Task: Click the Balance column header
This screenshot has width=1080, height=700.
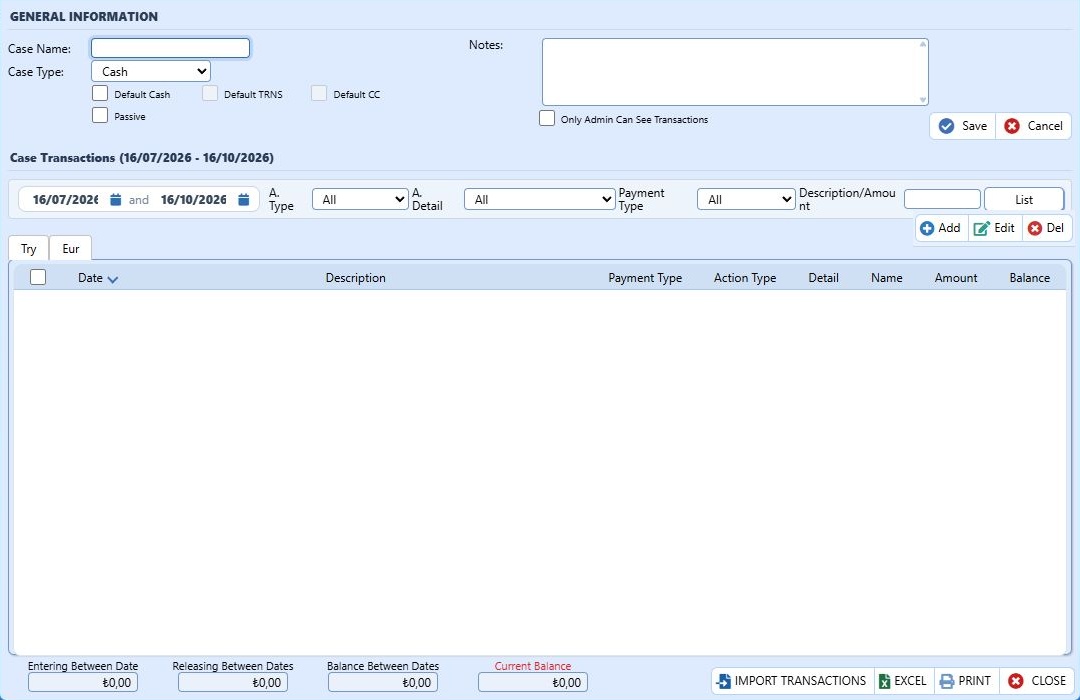Action: 1030,278
